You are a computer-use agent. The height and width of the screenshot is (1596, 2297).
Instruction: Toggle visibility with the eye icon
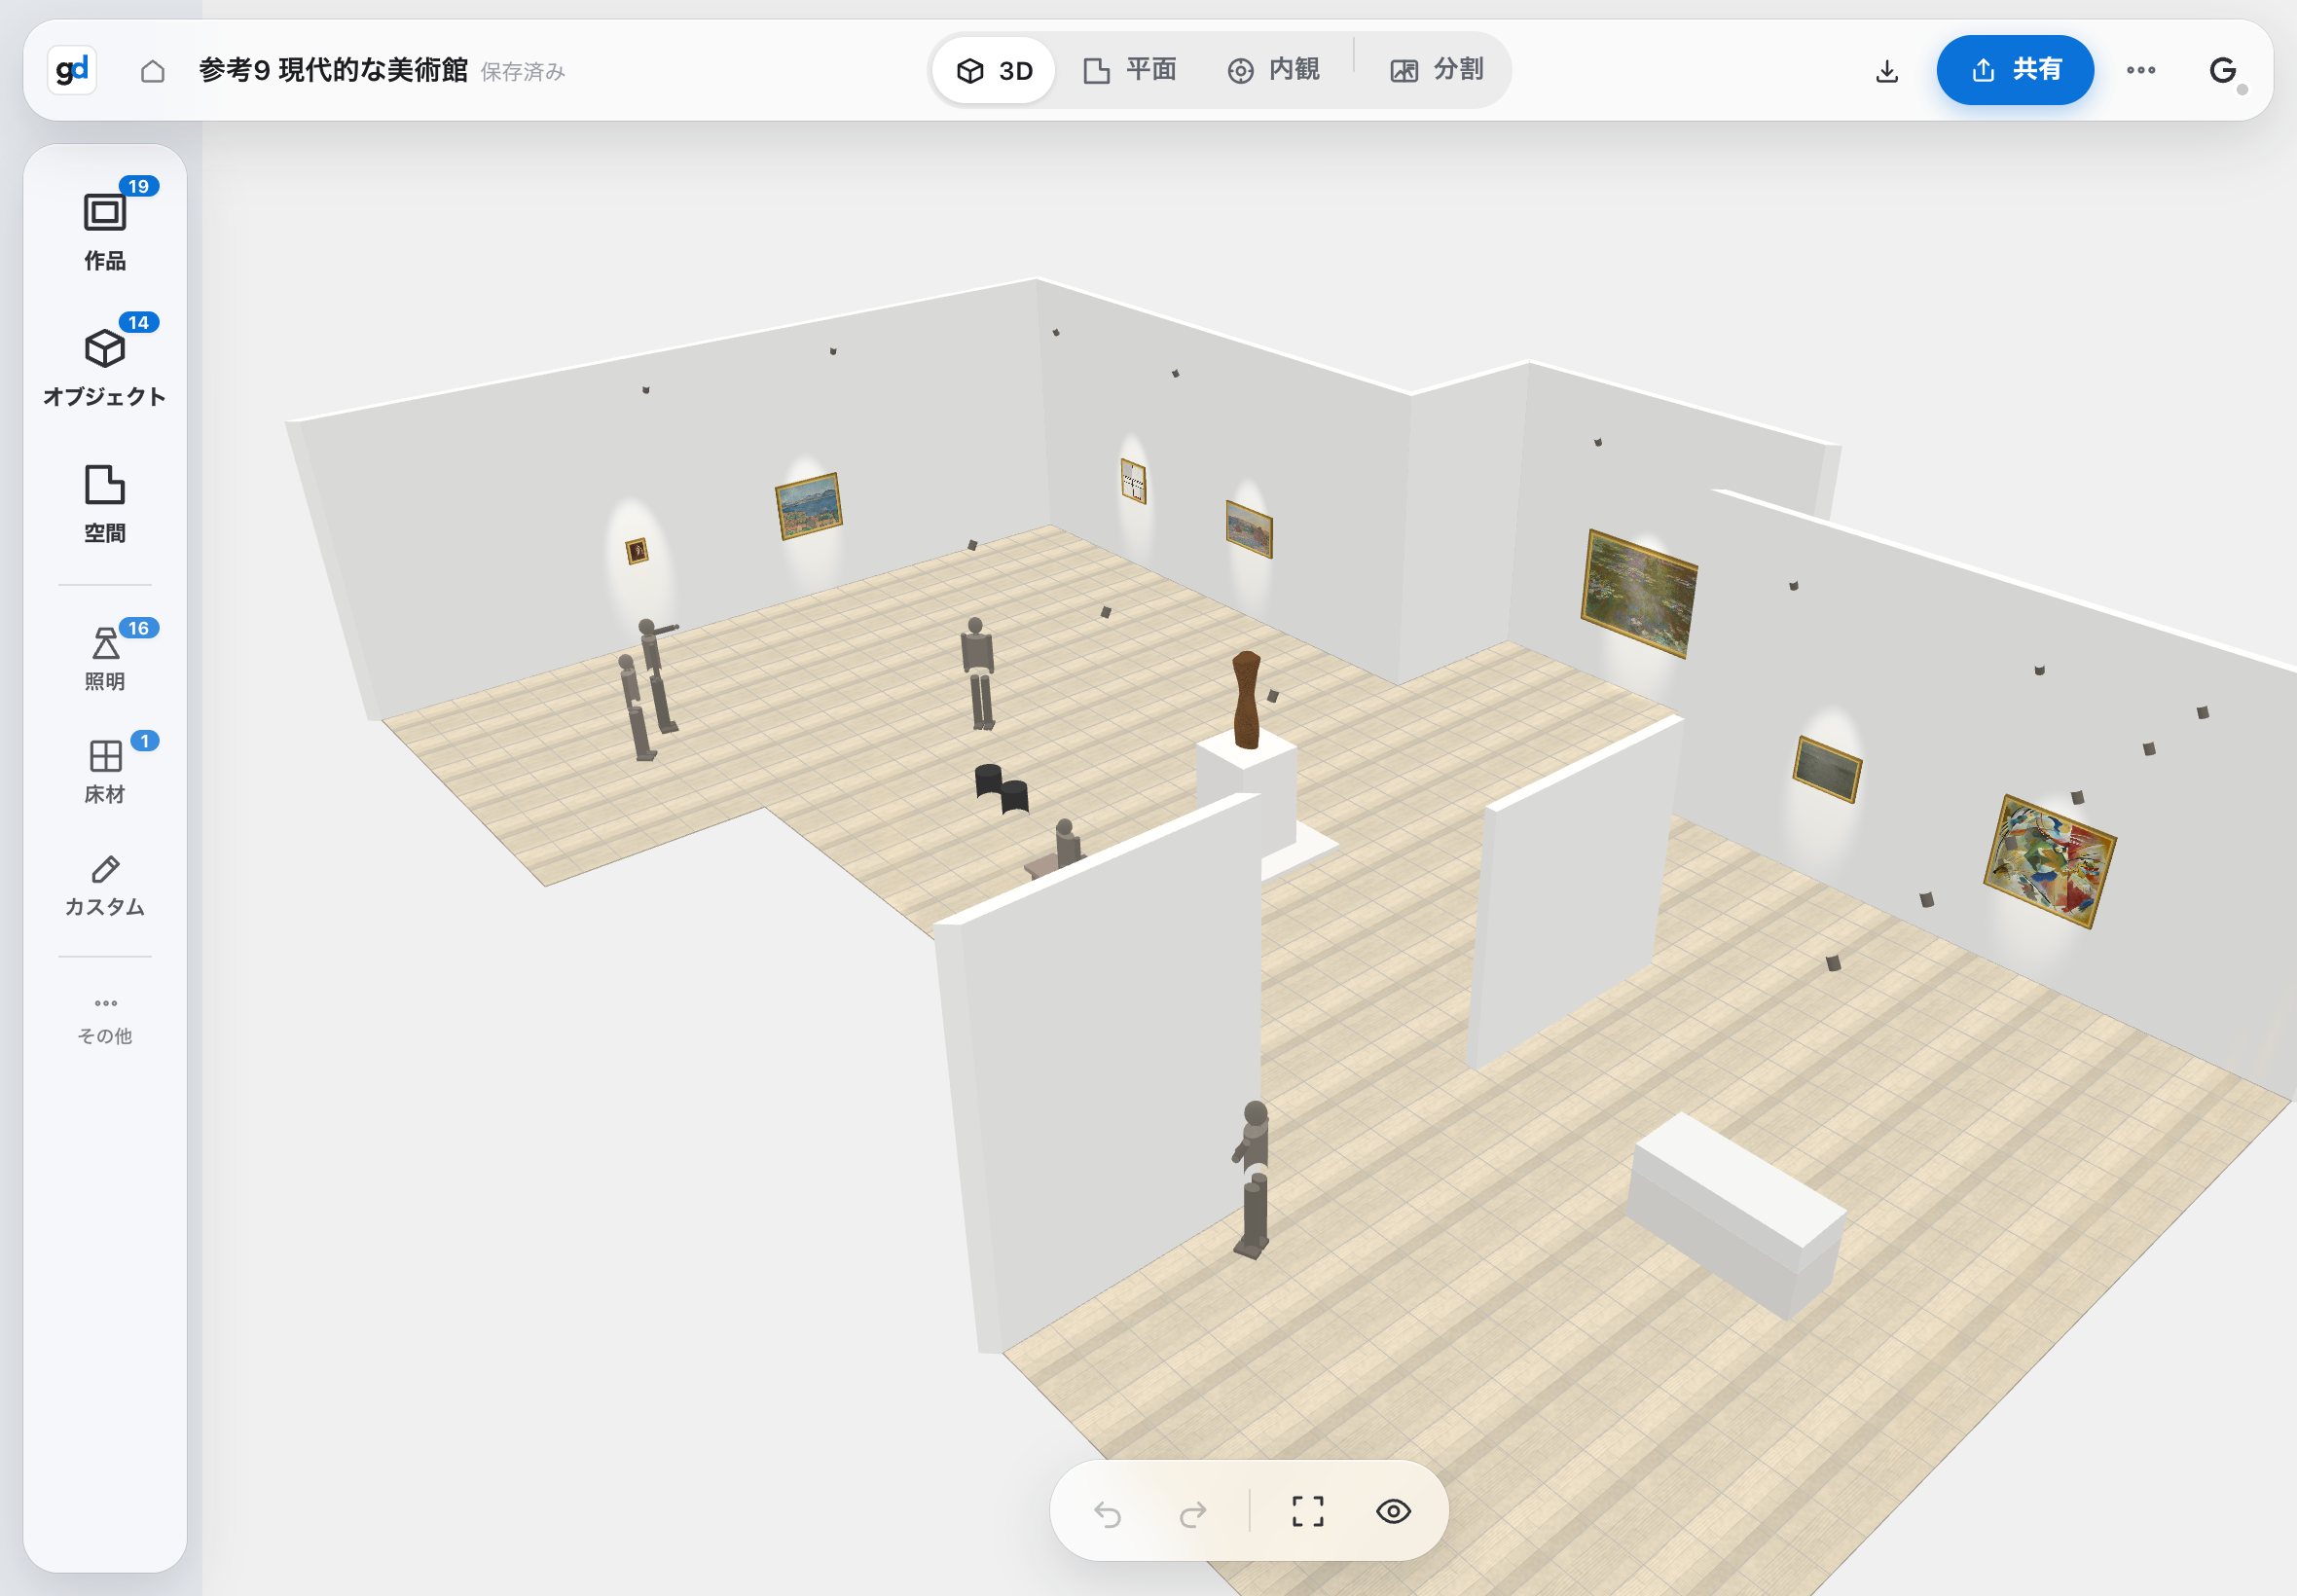[x=1393, y=1511]
